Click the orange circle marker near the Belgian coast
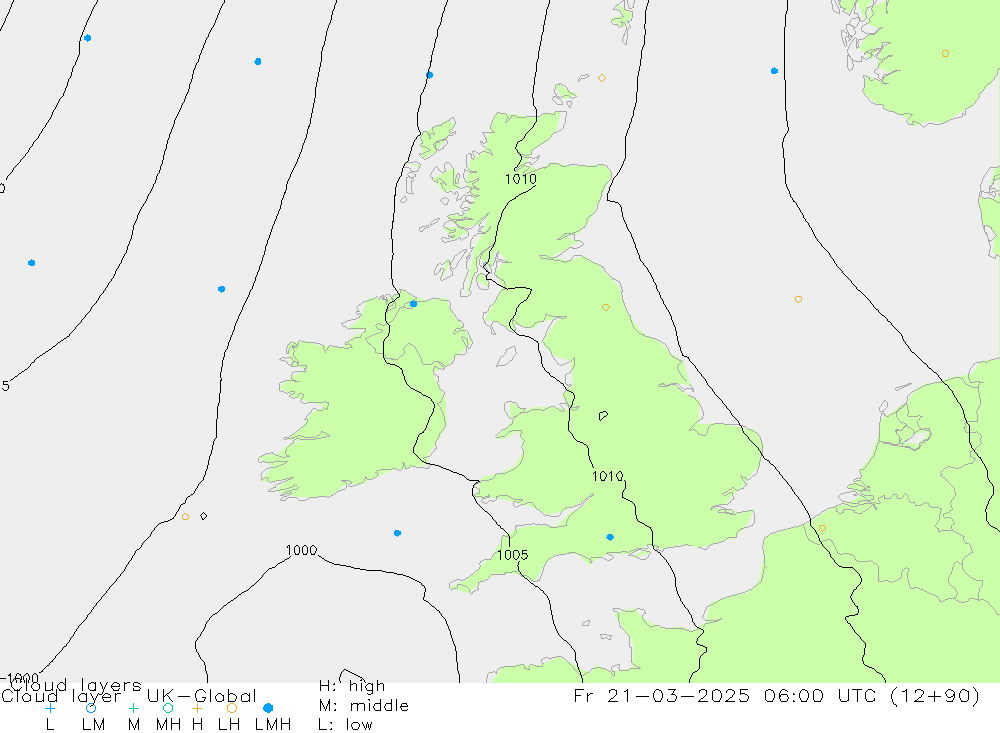Image resolution: width=1000 pixels, height=733 pixels. click(x=822, y=528)
